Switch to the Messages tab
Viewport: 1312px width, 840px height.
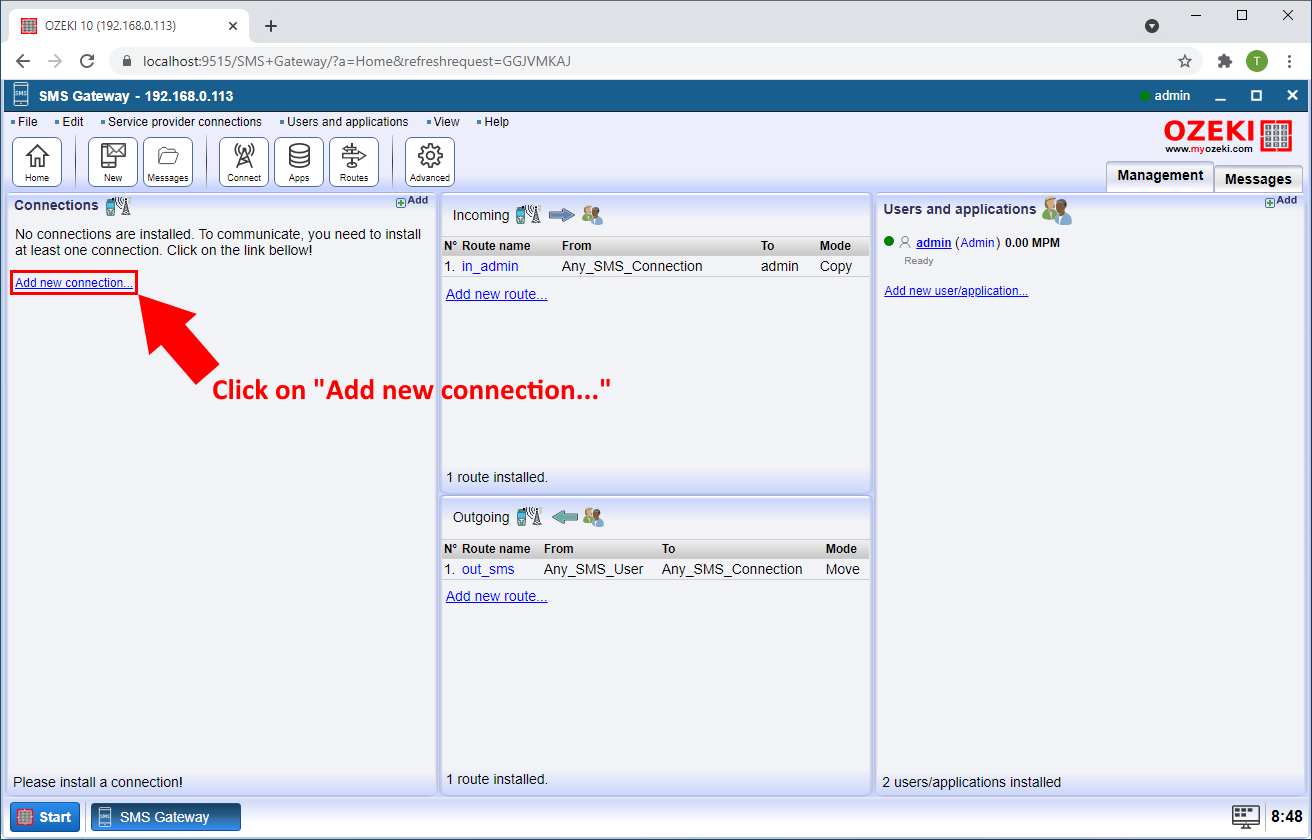1258,179
